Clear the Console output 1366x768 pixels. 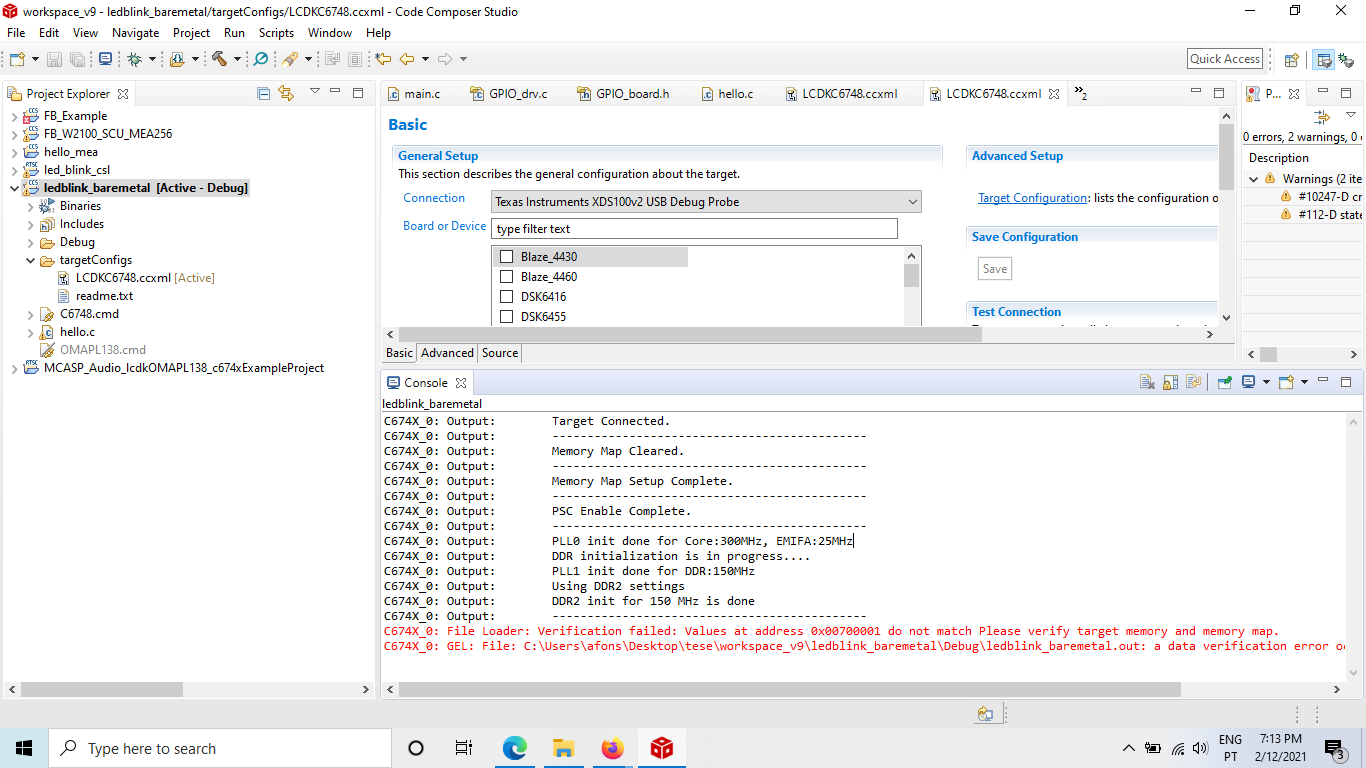(1148, 382)
